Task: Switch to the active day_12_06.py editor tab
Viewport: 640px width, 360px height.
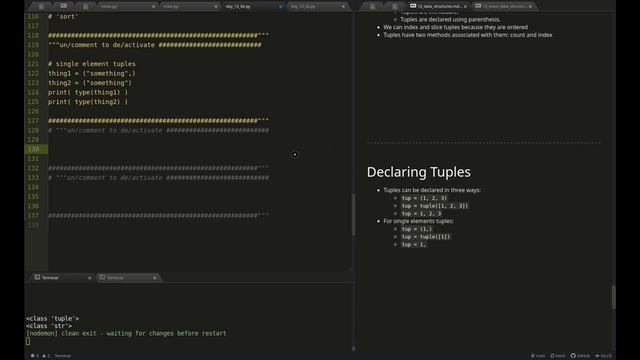Action: coord(253,7)
